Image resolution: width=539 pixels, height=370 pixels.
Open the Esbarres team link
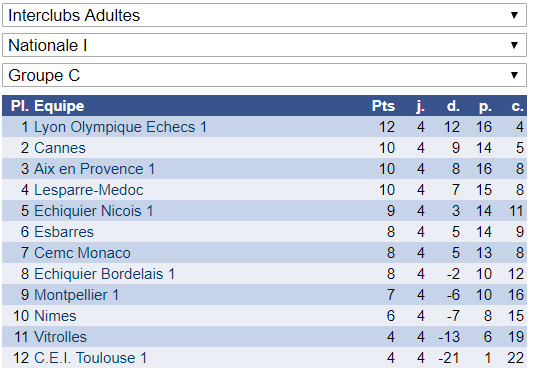[x=64, y=232]
